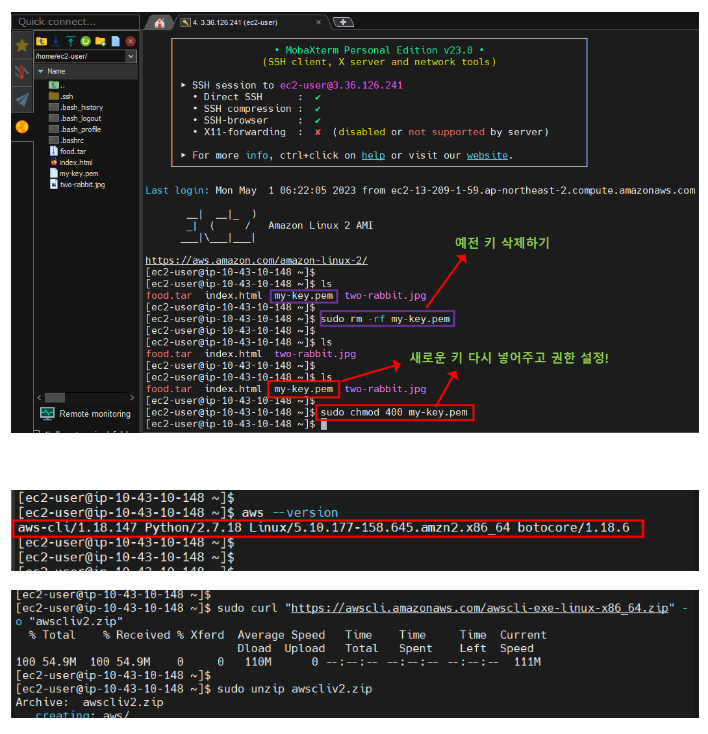708x734 pixels.
Task: Select the .bash_logout file
Action: point(75,118)
